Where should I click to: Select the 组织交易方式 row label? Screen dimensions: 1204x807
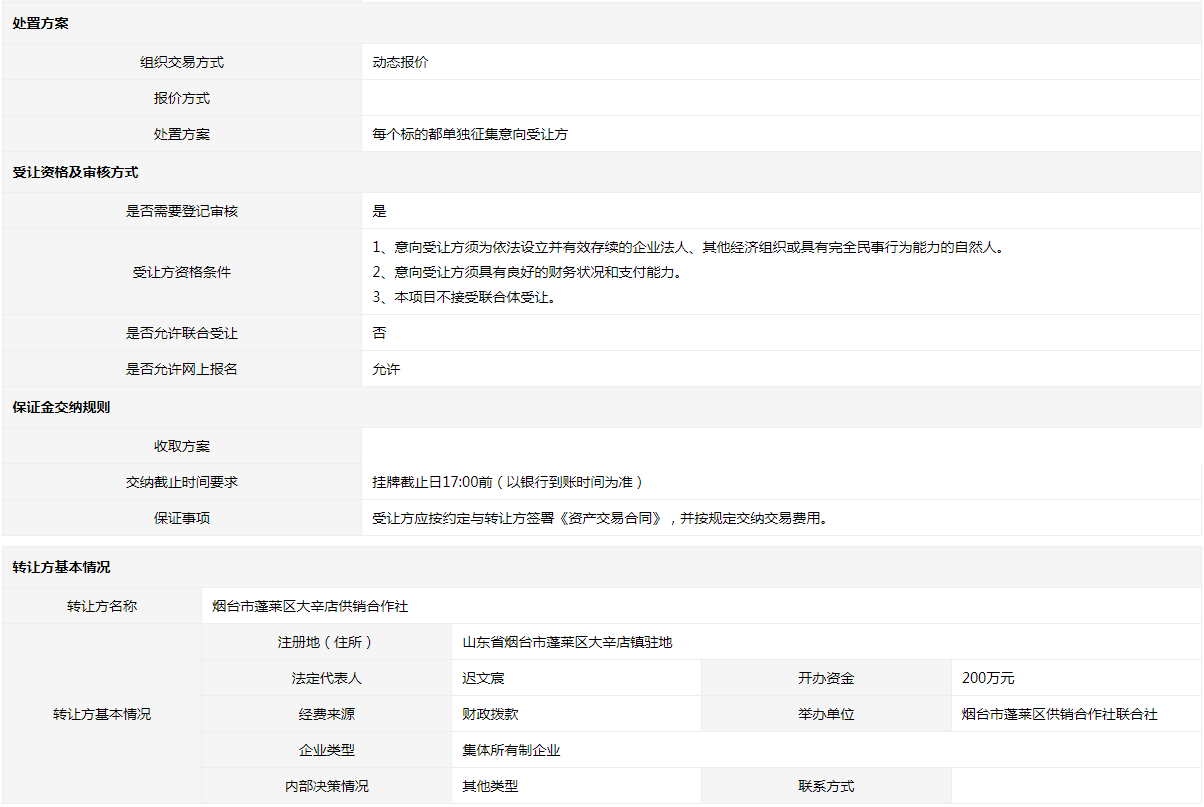pyautogui.click(x=182, y=62)
